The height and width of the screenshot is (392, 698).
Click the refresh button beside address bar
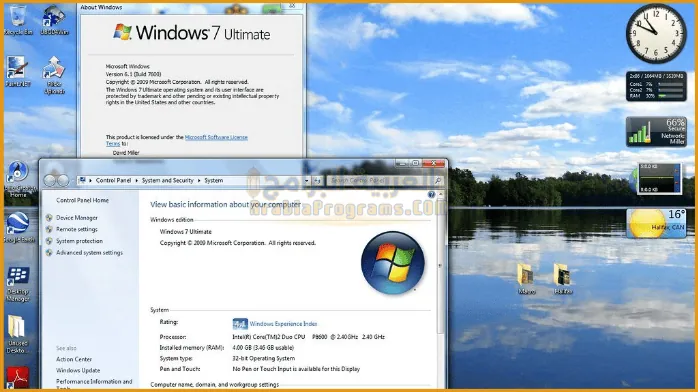point(317,181)
